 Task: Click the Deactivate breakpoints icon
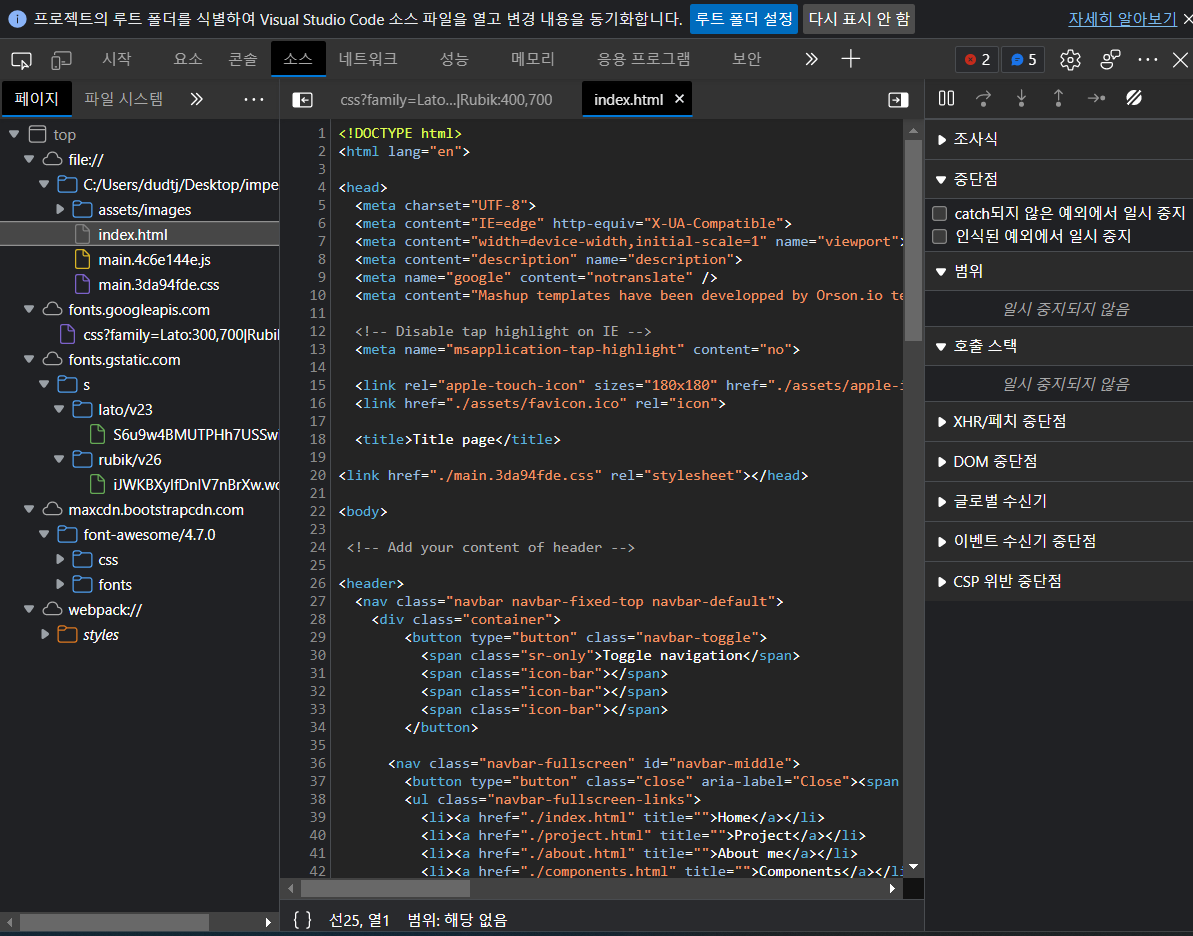[x=1132, y=98]
